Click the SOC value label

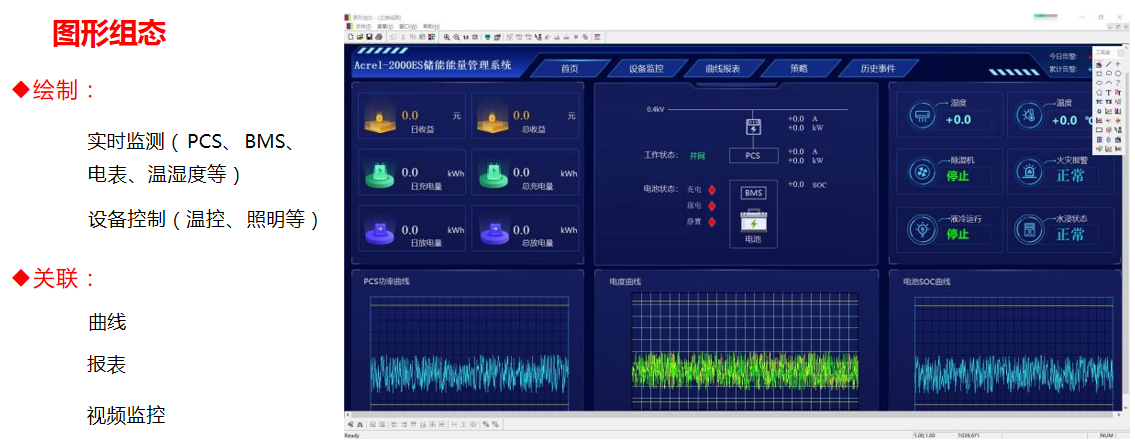(x=819, y=185)
